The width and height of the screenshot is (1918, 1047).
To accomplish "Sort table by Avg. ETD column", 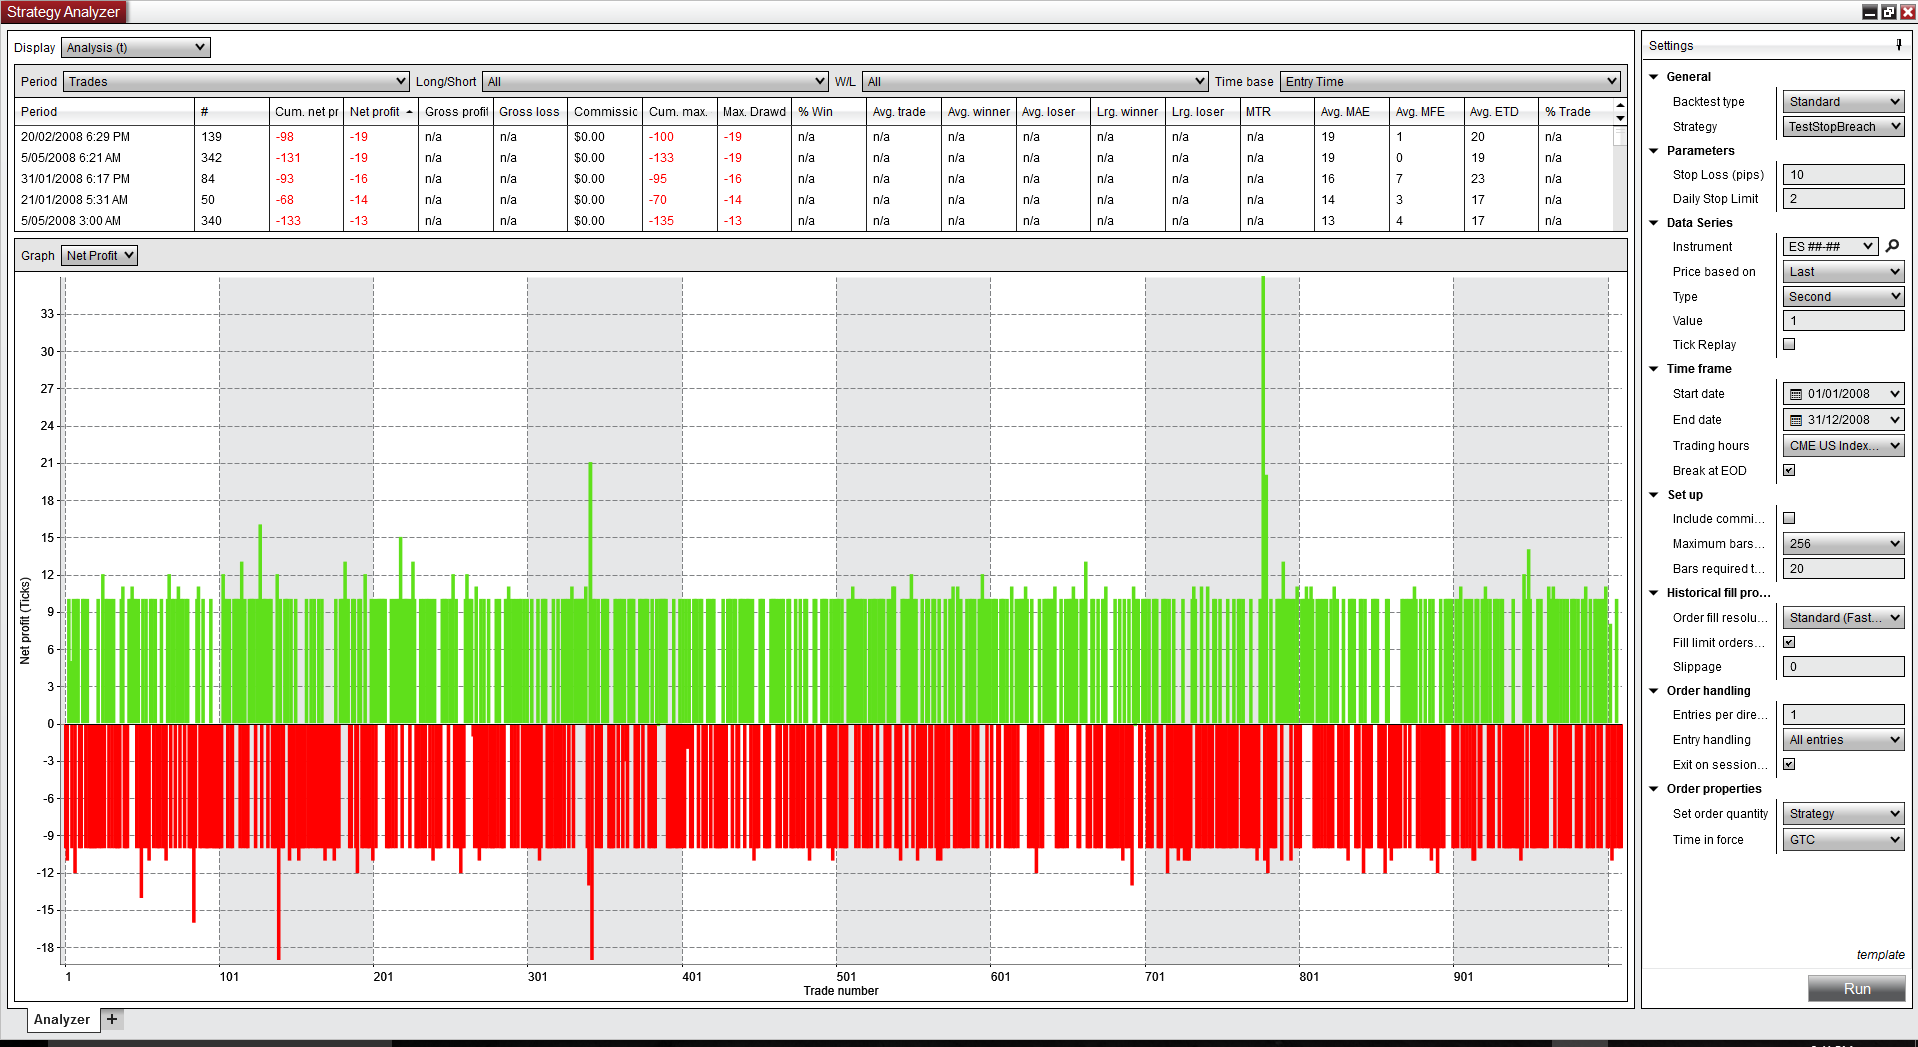I will (1501, 112).
